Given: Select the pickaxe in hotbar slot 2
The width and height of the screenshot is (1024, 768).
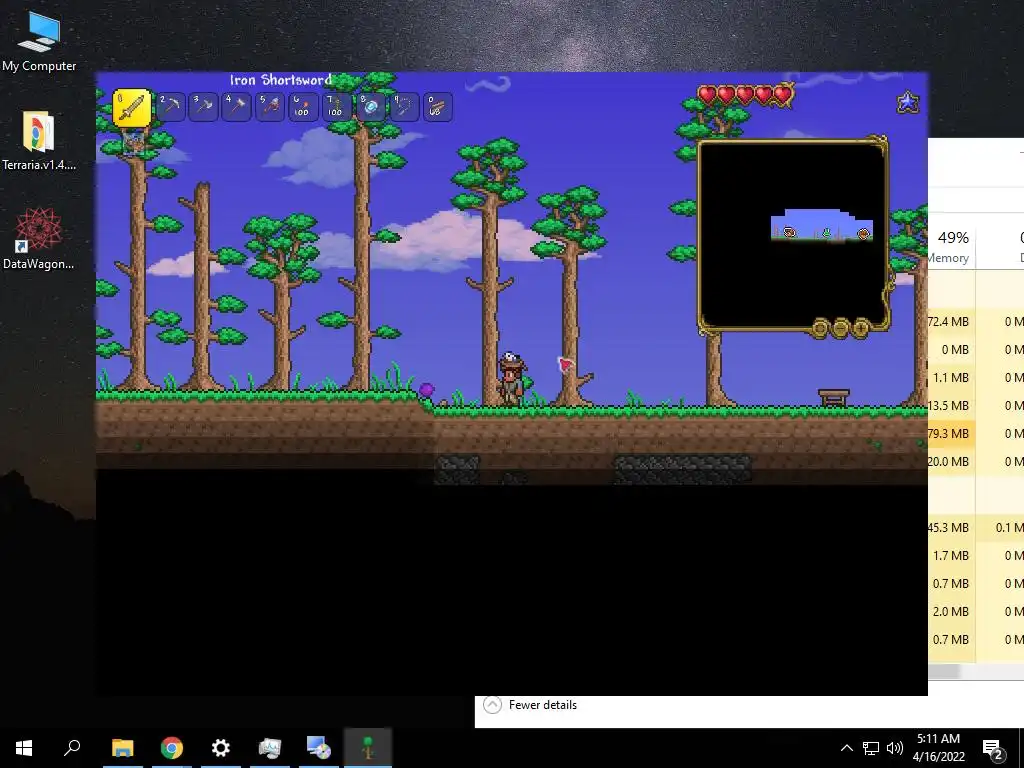Looking at the screenshot, I should 170,106.
